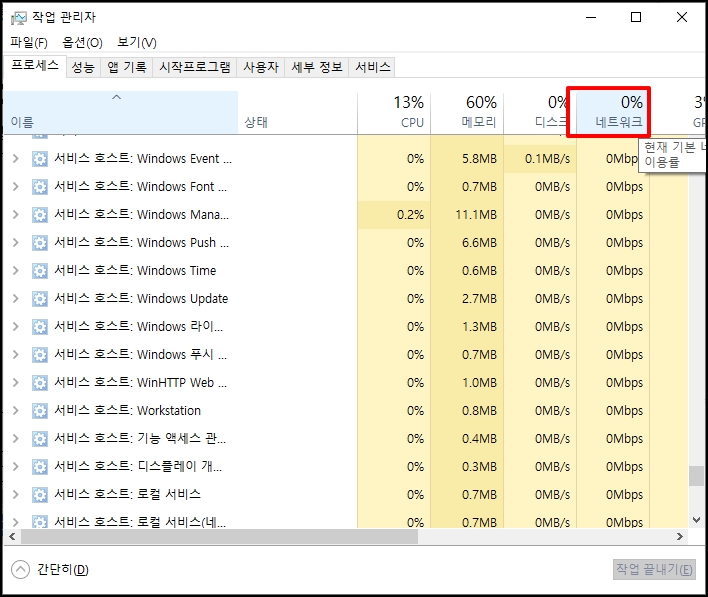
Task: Expand the Windows Push service host row
Action: 16,243
